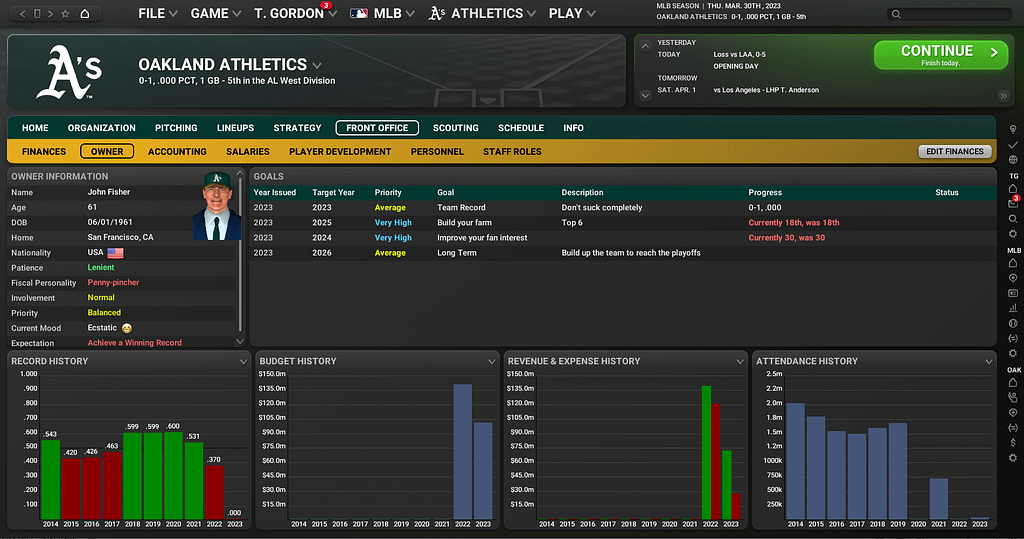Viewport: 1024px width, 539px height.
Task: Open the STAFF ROLES subtab
Action: tap(512, 152)
